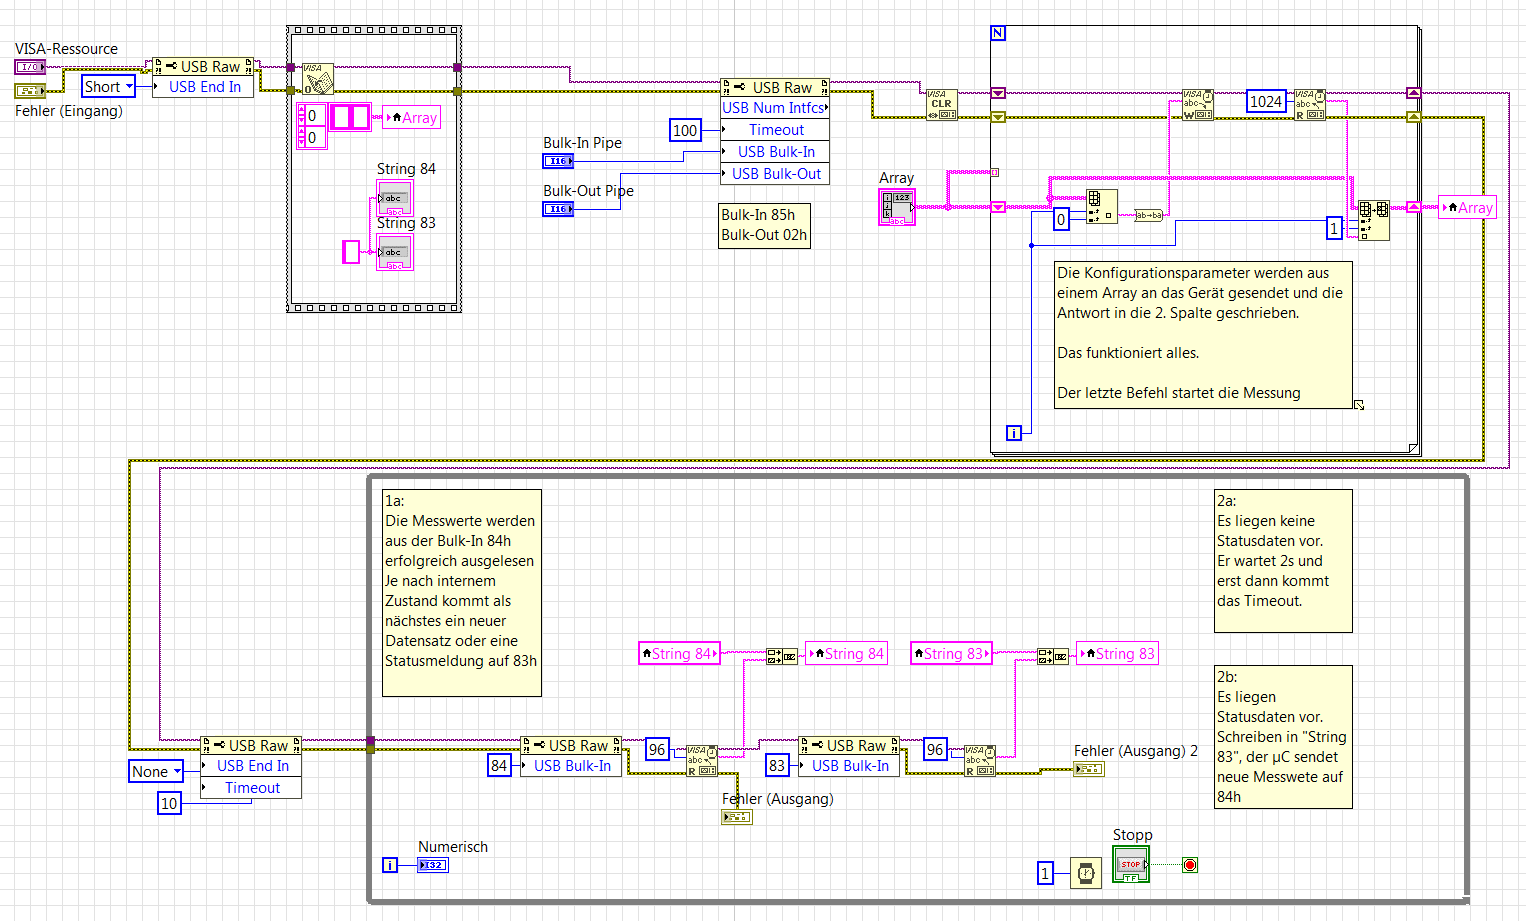This screenshot has height=921, width=1526.
Task: Click the Array local variable in the sequence frame
Action: click(x=412, y=118)
